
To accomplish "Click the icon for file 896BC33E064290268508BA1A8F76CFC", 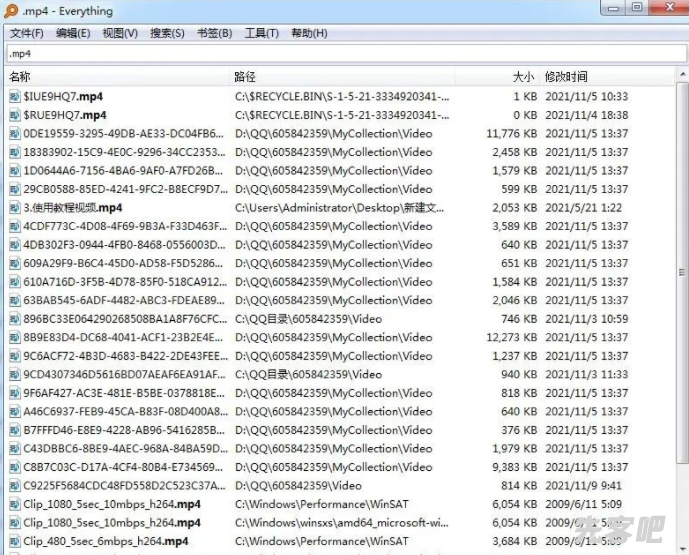I will tap(15, 319).
